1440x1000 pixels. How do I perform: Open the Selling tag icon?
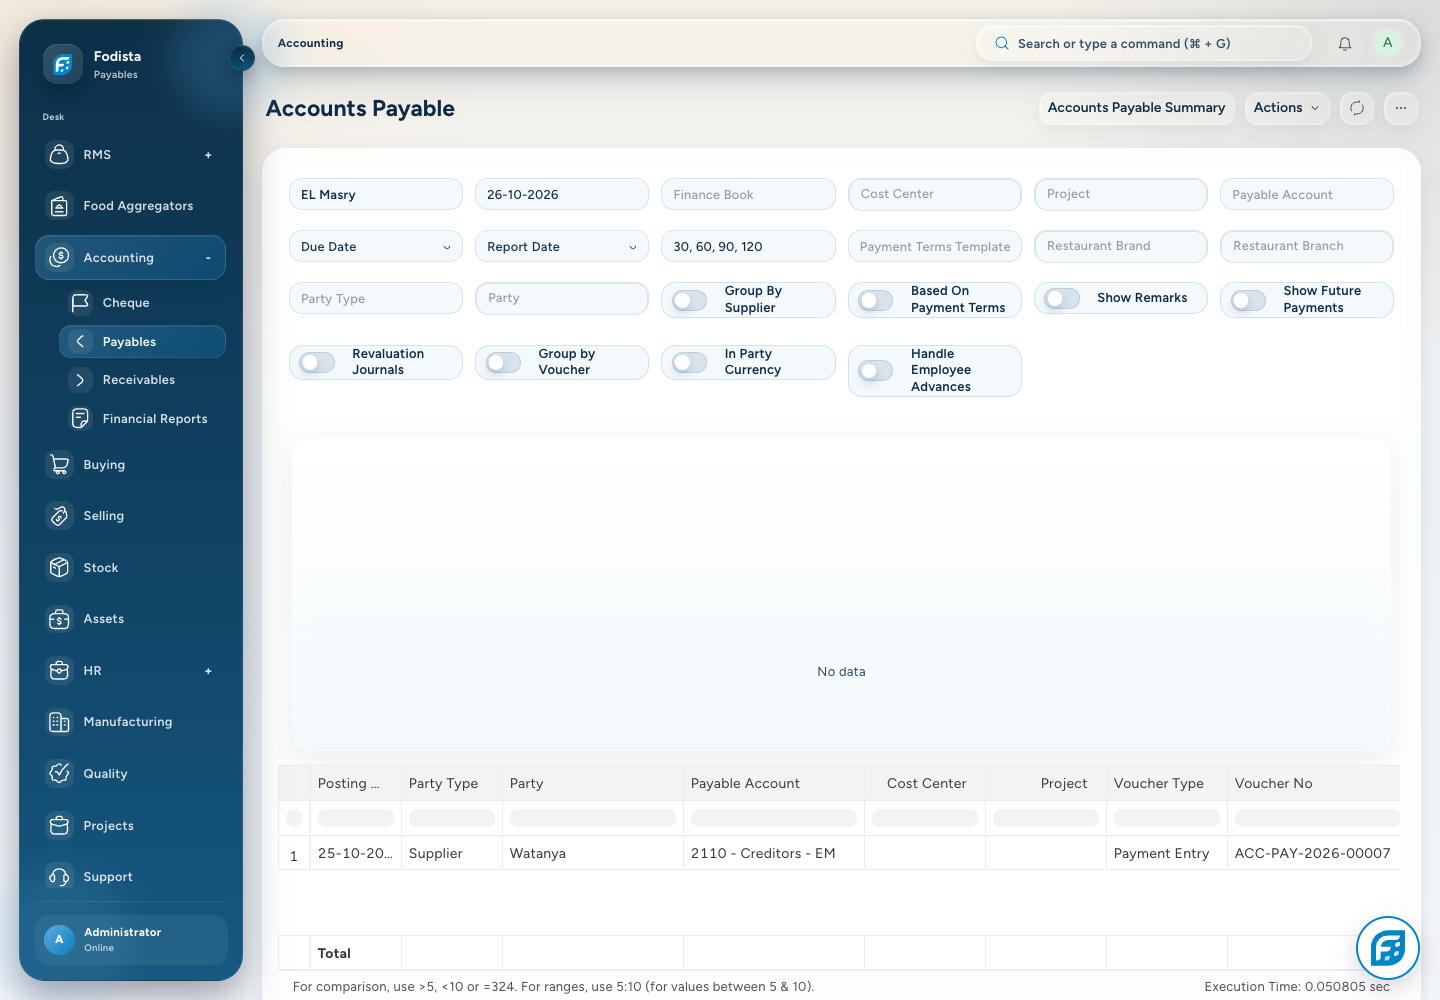click(60, 516)
